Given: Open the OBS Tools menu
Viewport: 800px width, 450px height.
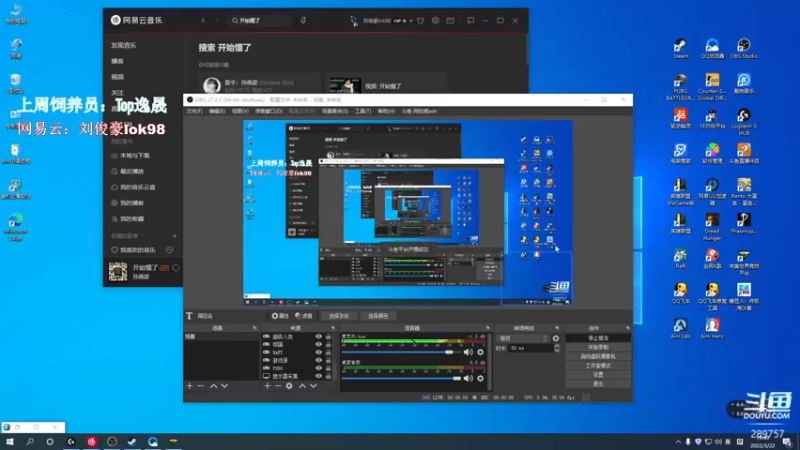Looking at the screenshot, I should tap(363, 111).
